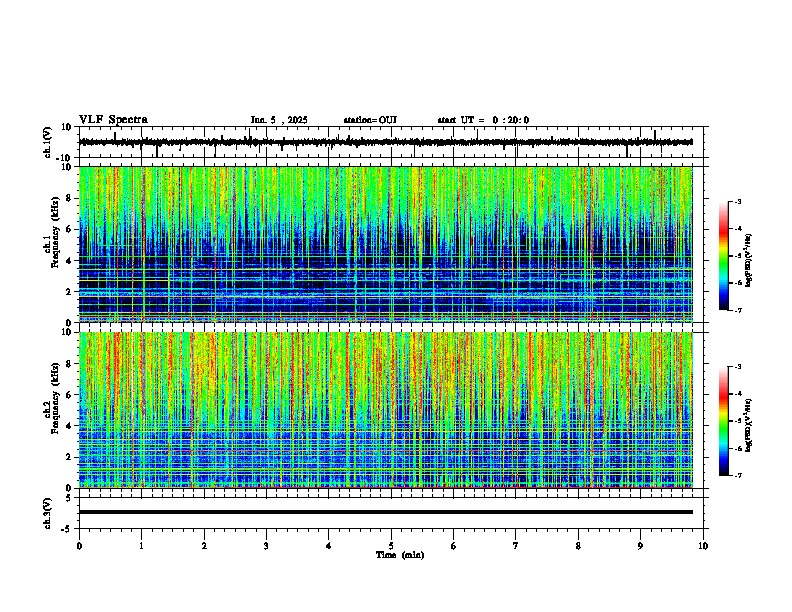The width and height of the screenshot is (792, 612).
Task: Click the "station=OUJ" header text
Action: (x=370, y=120)
